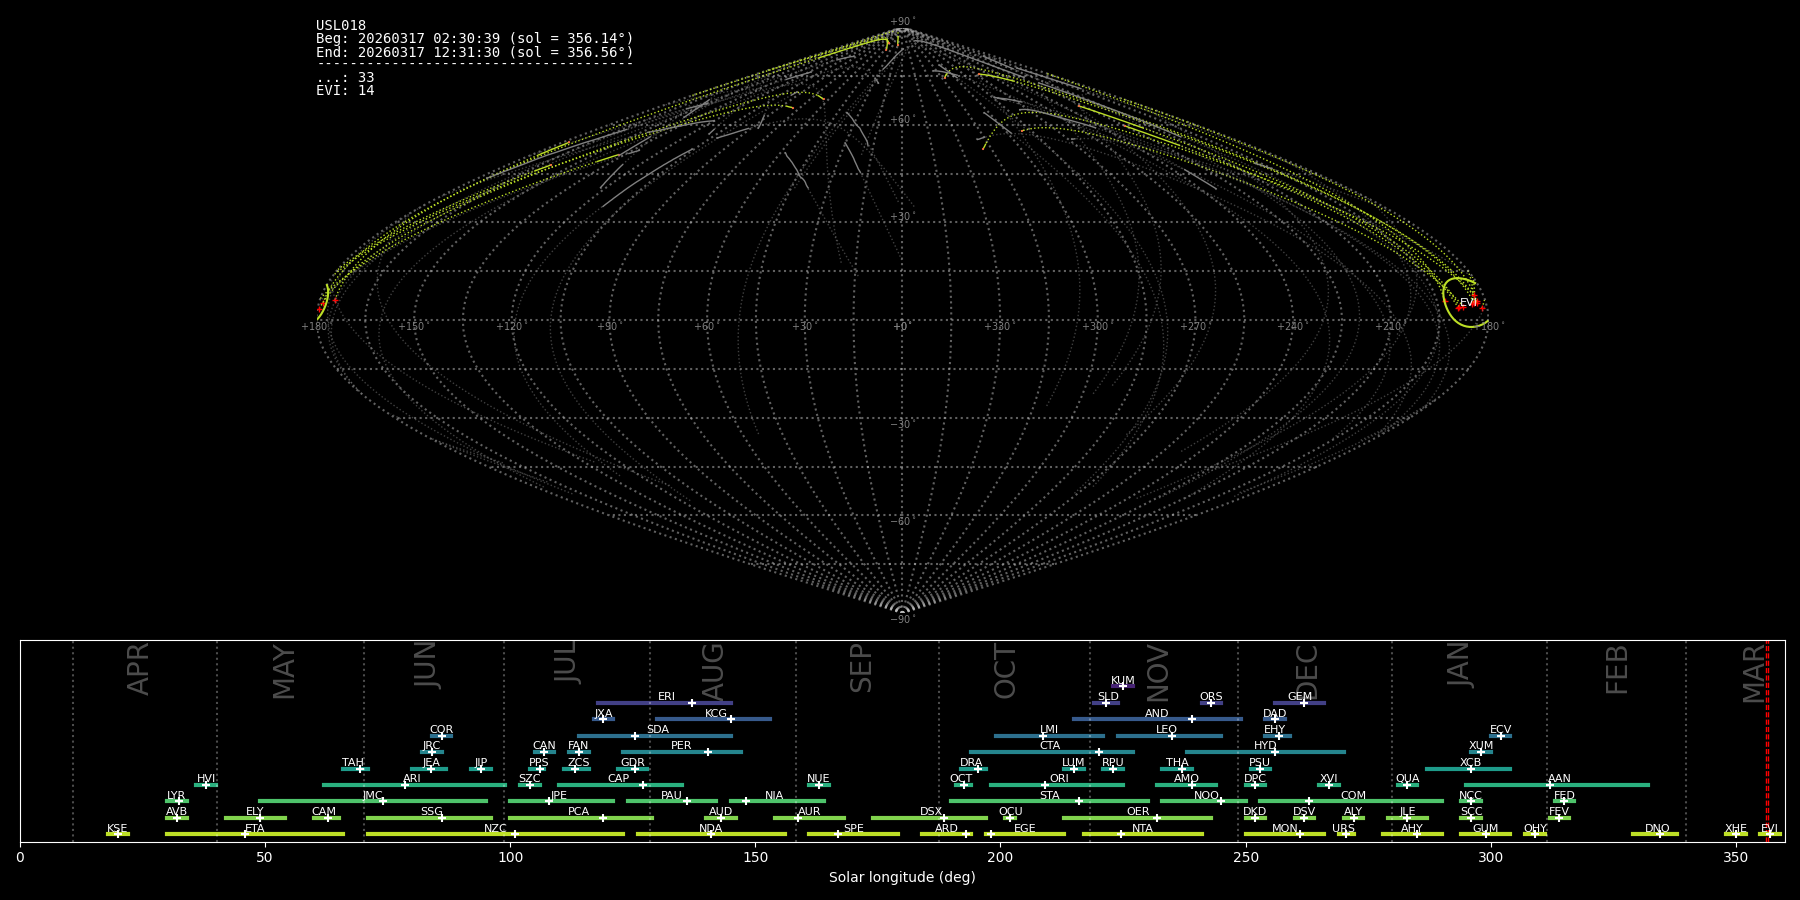The image size is (1800, 900).
Task: Select the PER shower bar label
Action: coord(681,746)
